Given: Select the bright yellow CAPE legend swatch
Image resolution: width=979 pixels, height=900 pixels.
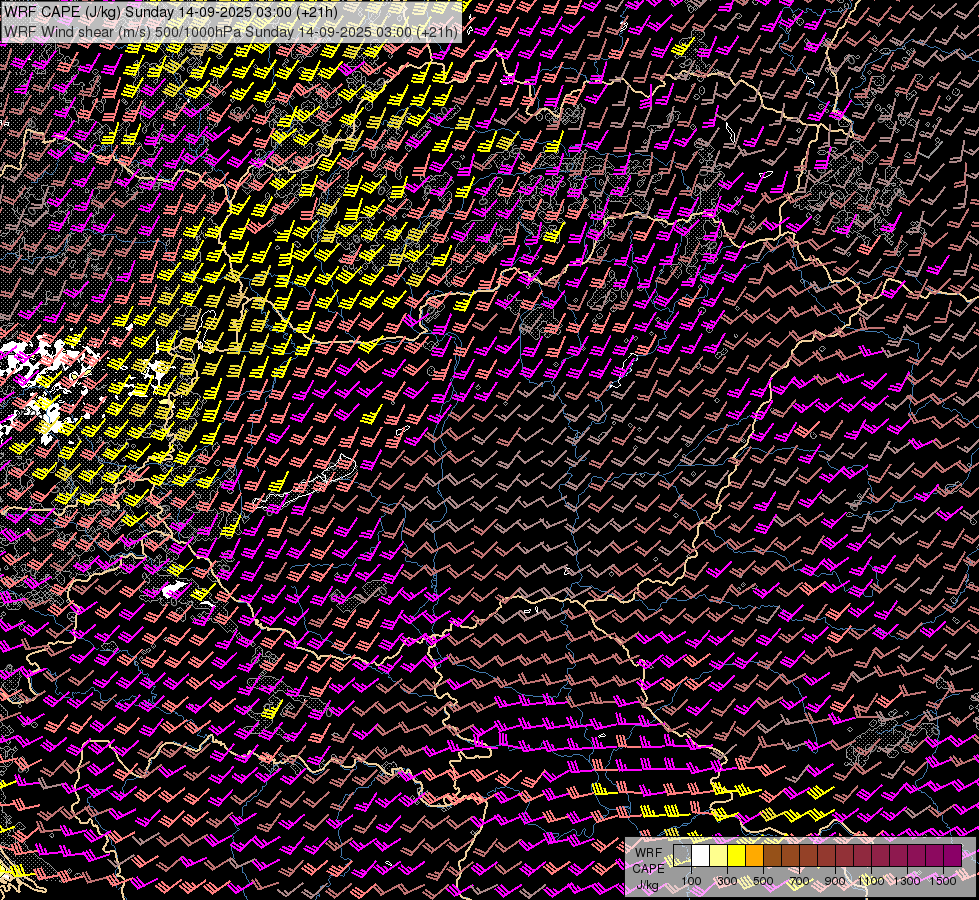Looking at the screenshot, I should tap(737, 856).
